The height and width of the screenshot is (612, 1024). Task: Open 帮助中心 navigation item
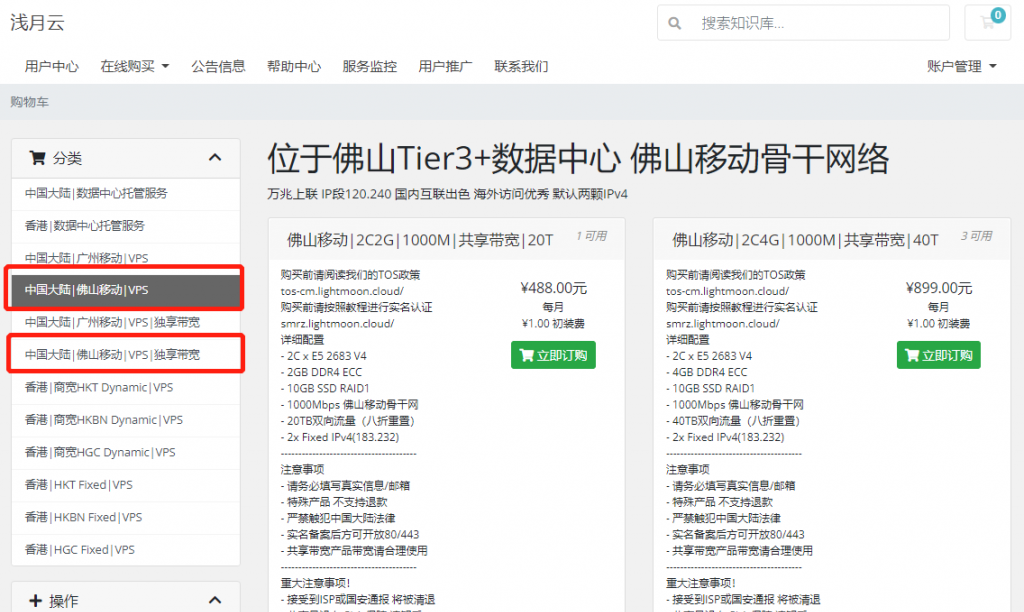[x=294, y=67]
